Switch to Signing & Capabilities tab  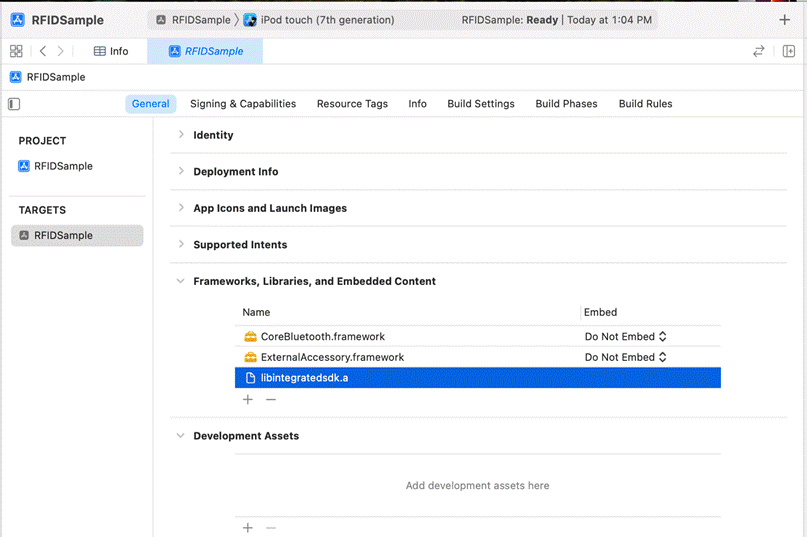click(x=243, y=104)
